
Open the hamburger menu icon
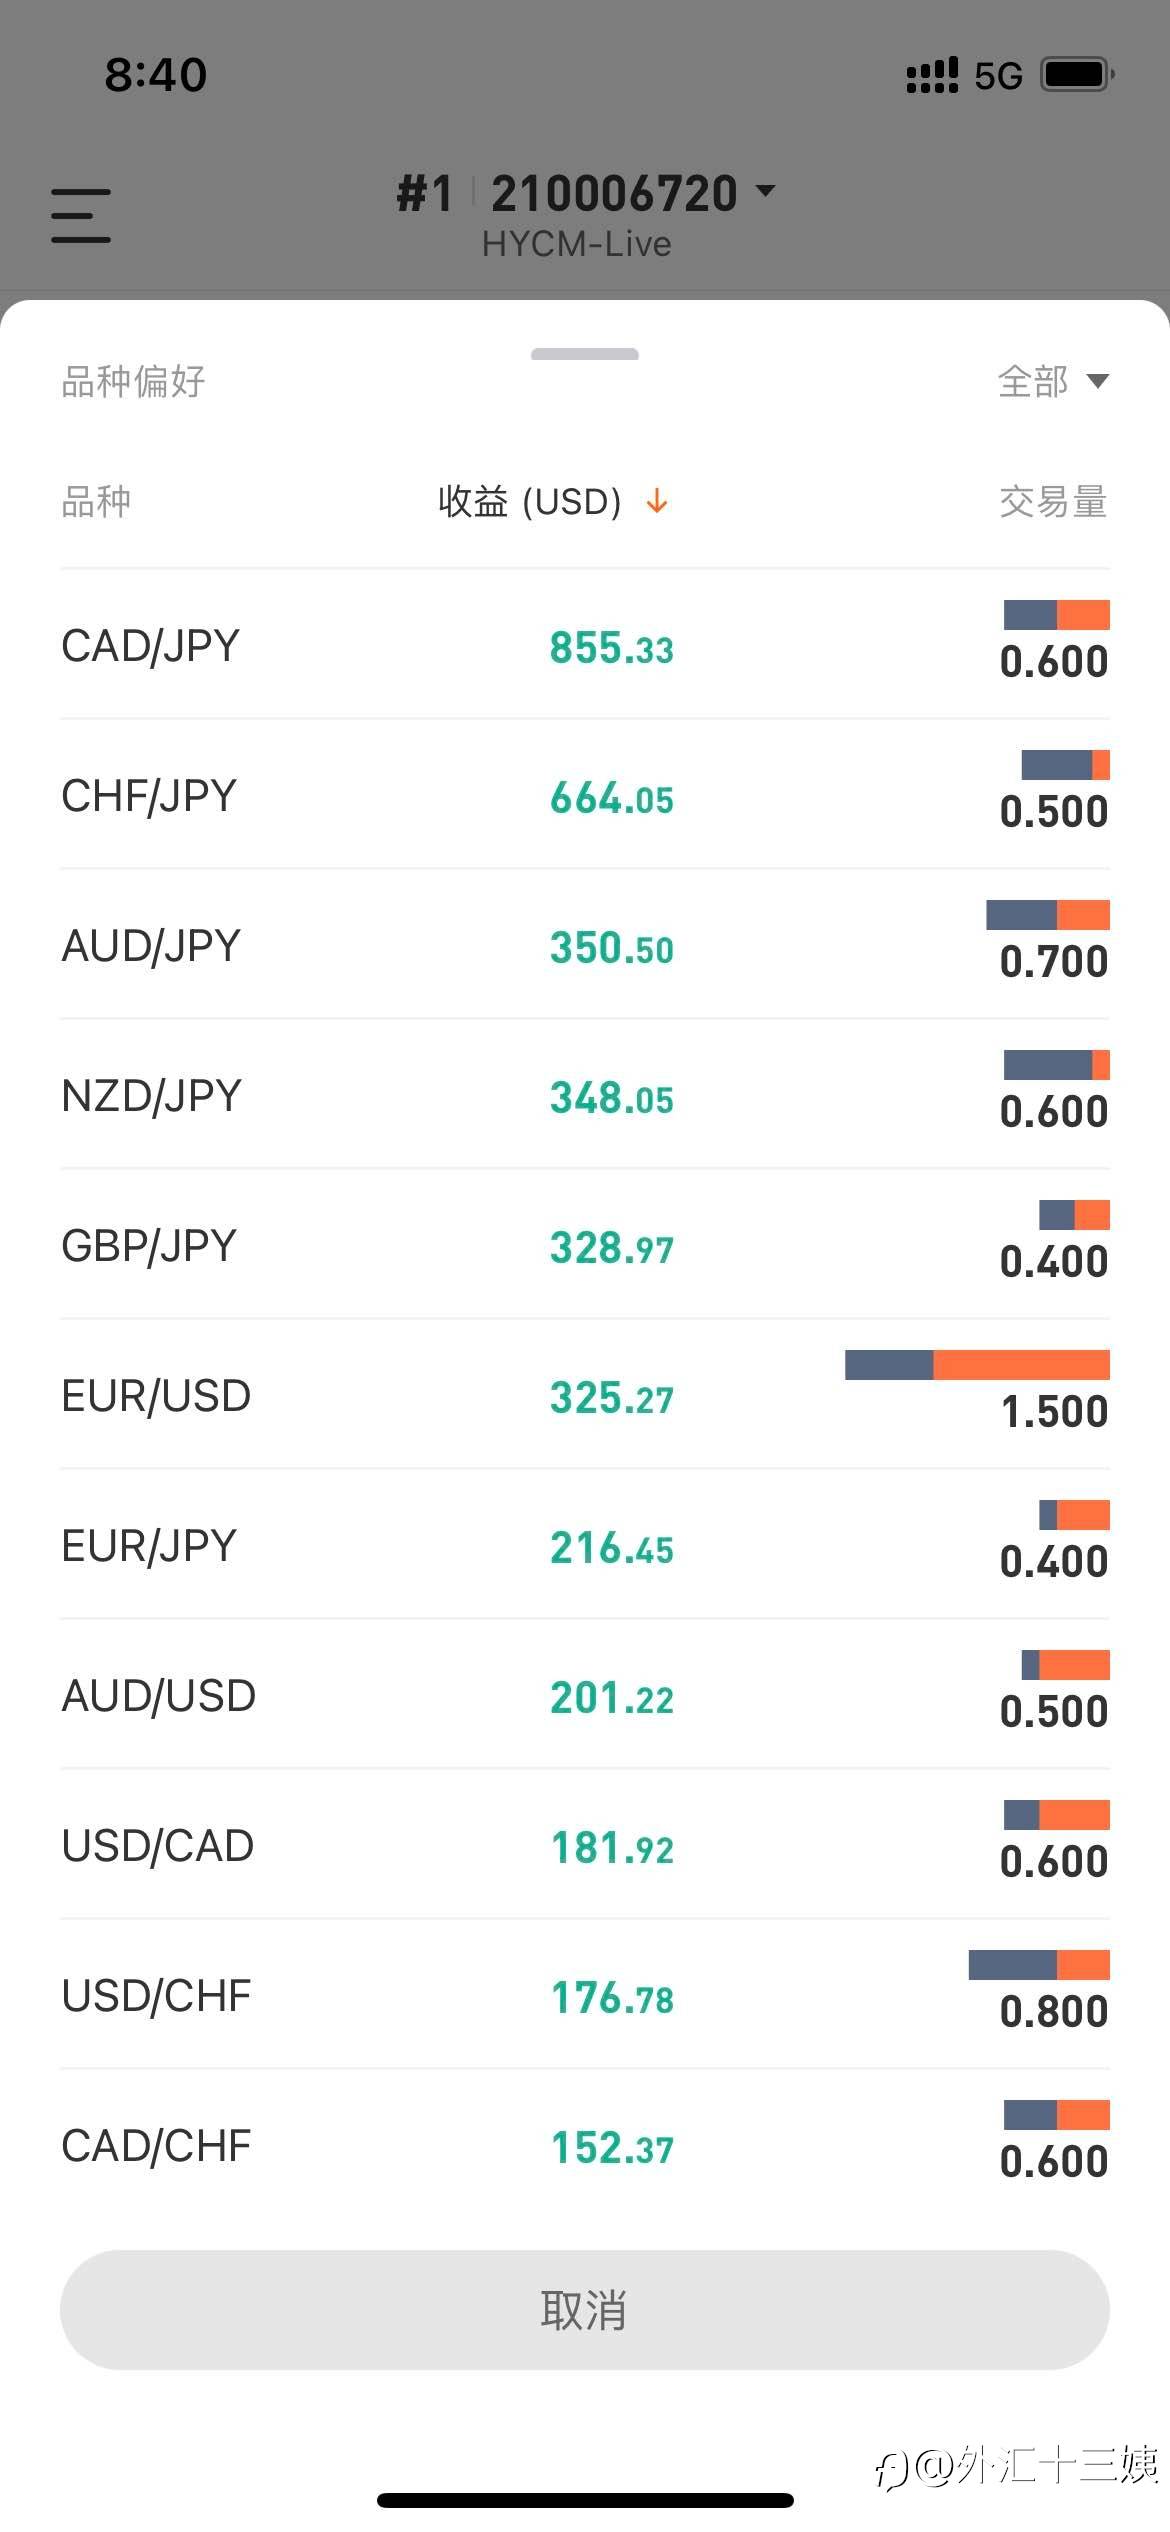[x=81, y=215]
